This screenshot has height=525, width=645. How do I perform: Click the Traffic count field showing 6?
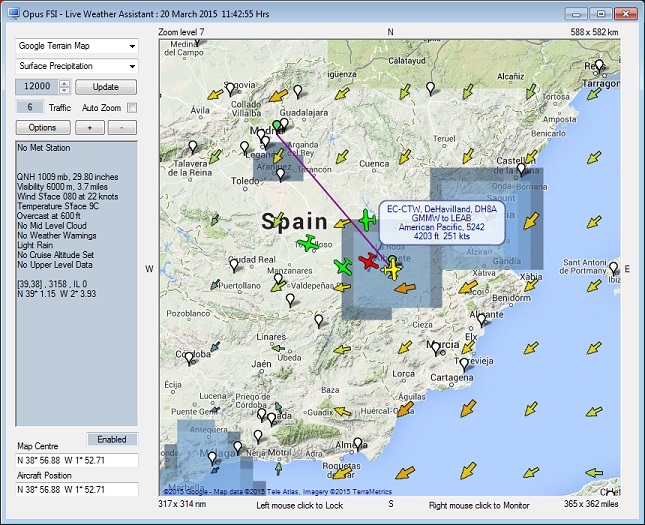point(30,107)
